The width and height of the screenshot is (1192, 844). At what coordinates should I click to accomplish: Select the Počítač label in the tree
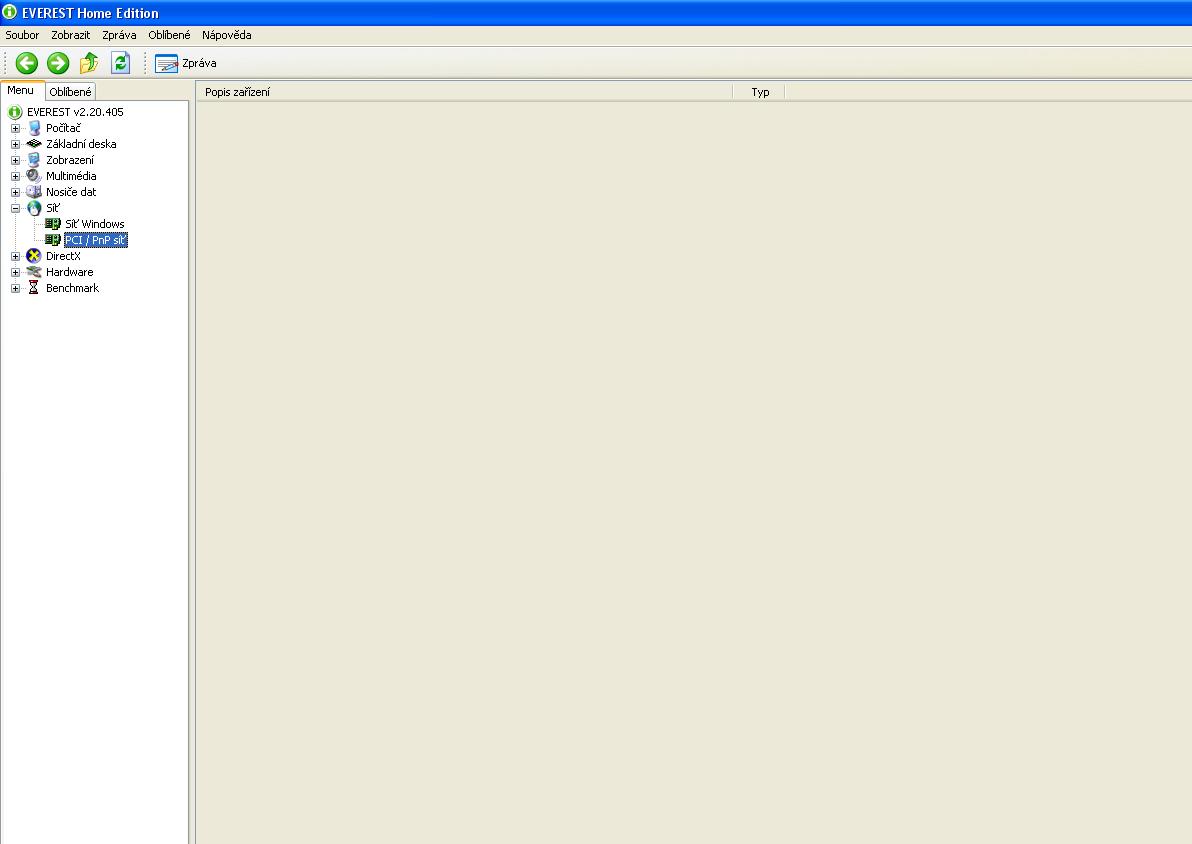click(x=63, y=129)
